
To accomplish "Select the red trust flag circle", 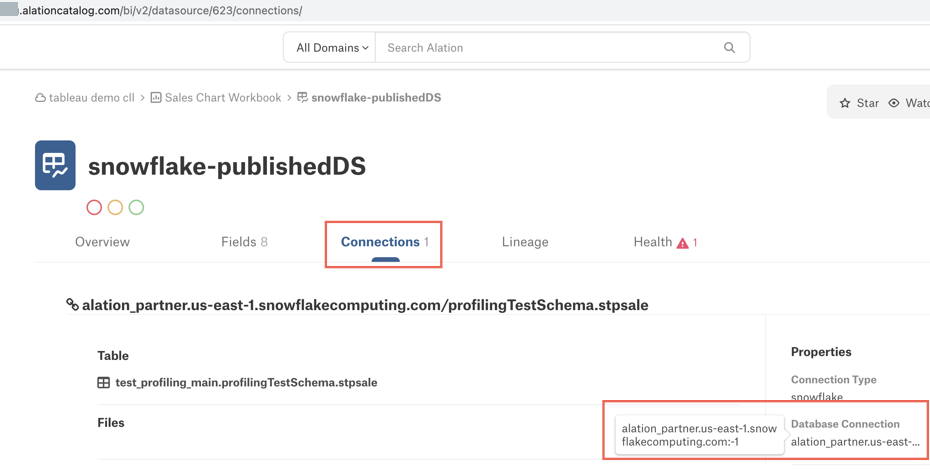I will pos(94,207).
